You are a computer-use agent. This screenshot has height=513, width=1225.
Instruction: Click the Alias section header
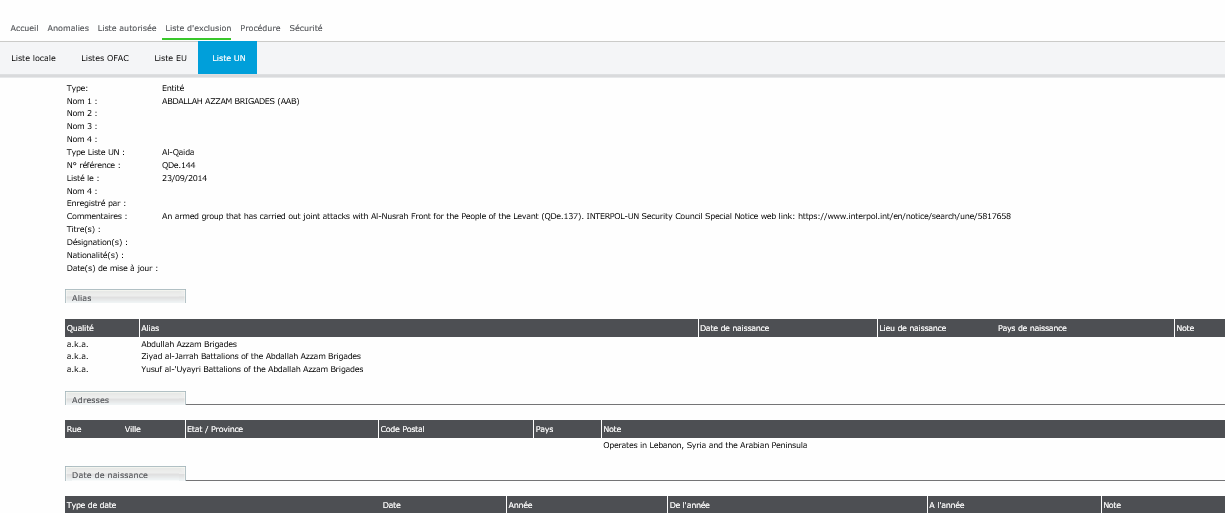125,297
